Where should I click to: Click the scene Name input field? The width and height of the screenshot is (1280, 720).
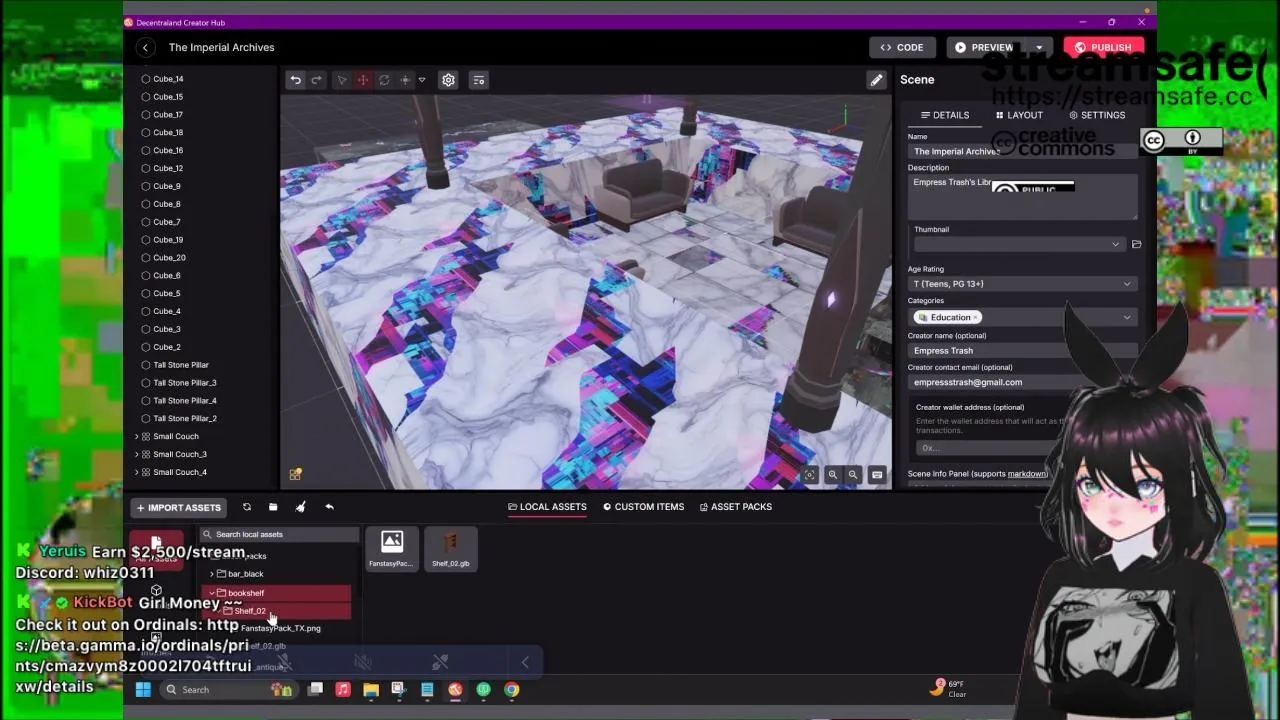[x=1022, y=151]
